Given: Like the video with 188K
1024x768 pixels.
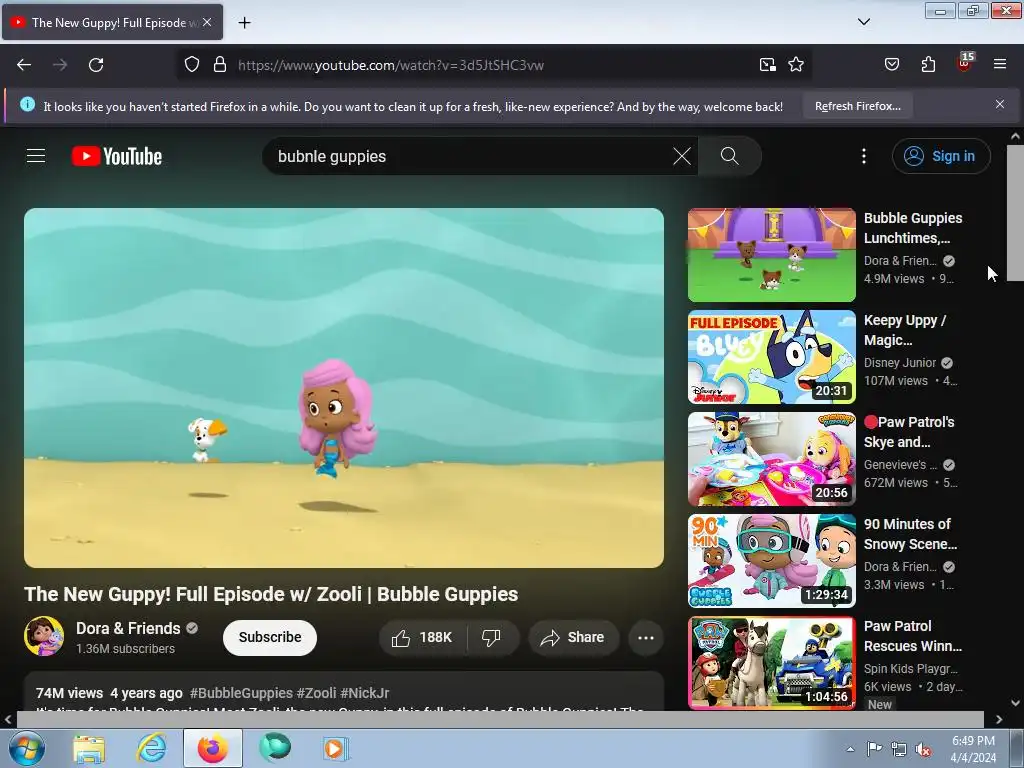Looking at the screenshot, I should coord(422,637).
